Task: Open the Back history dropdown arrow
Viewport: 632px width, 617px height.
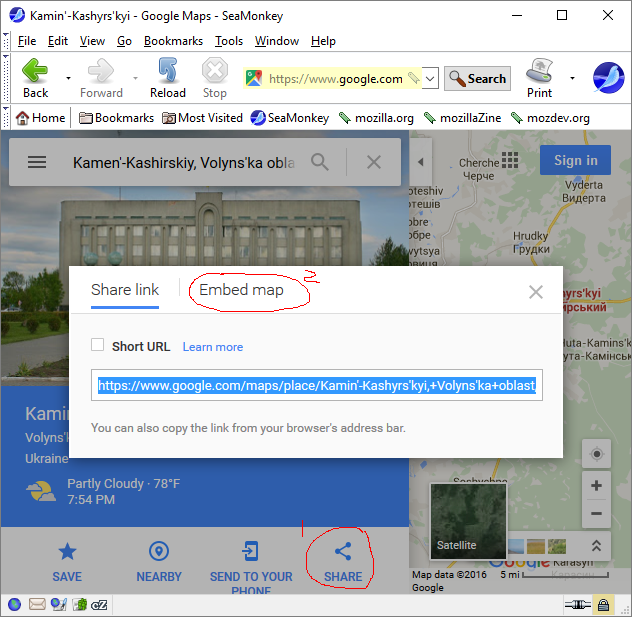Action: [69, 78]
